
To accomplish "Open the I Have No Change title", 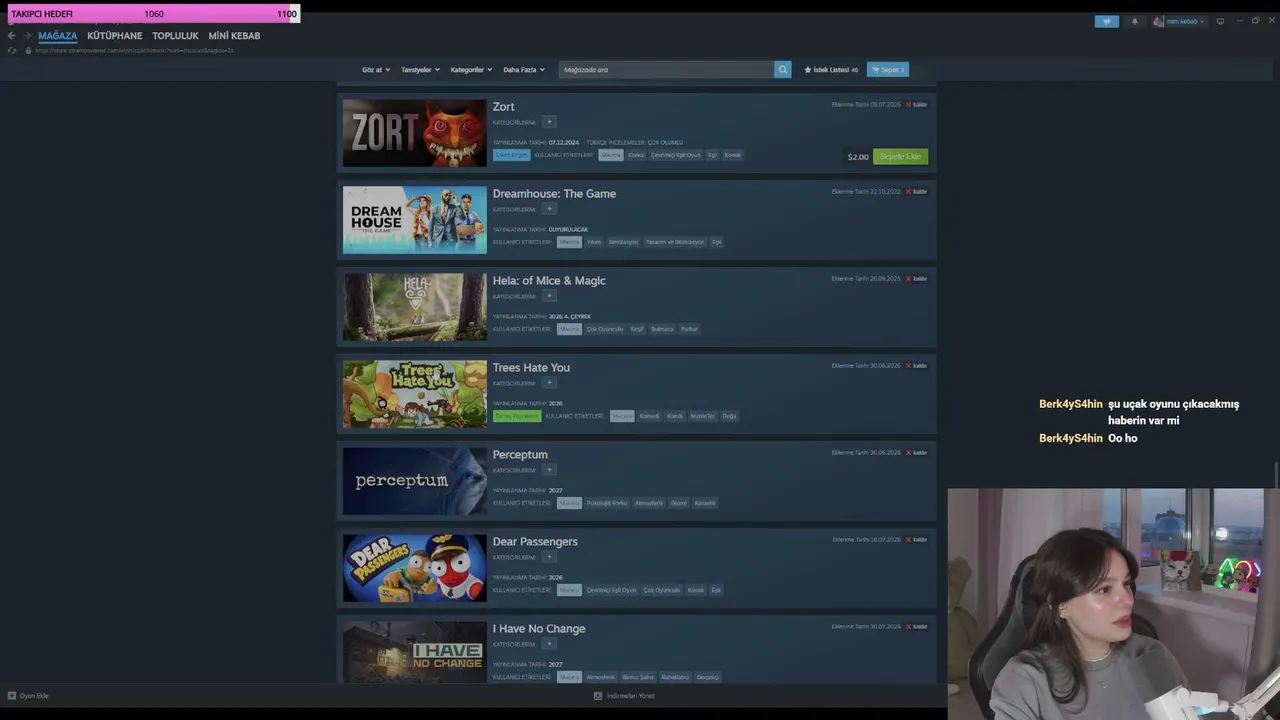I will tap(539, 629).
